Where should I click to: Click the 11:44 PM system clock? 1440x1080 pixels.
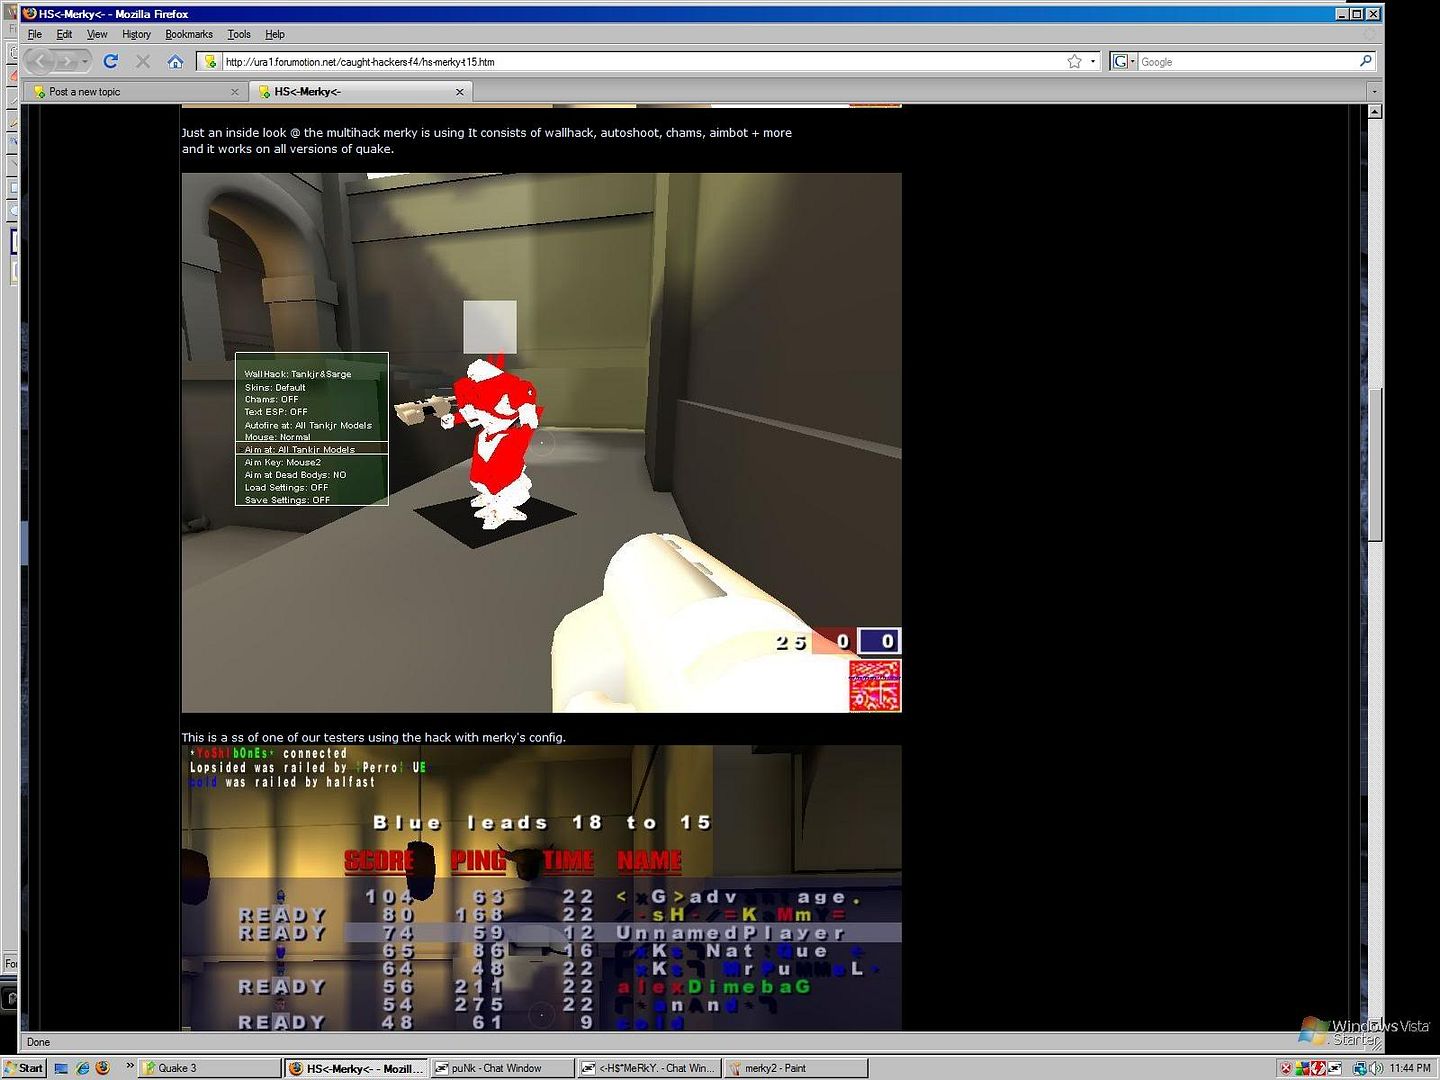tap(1409, 1068)
